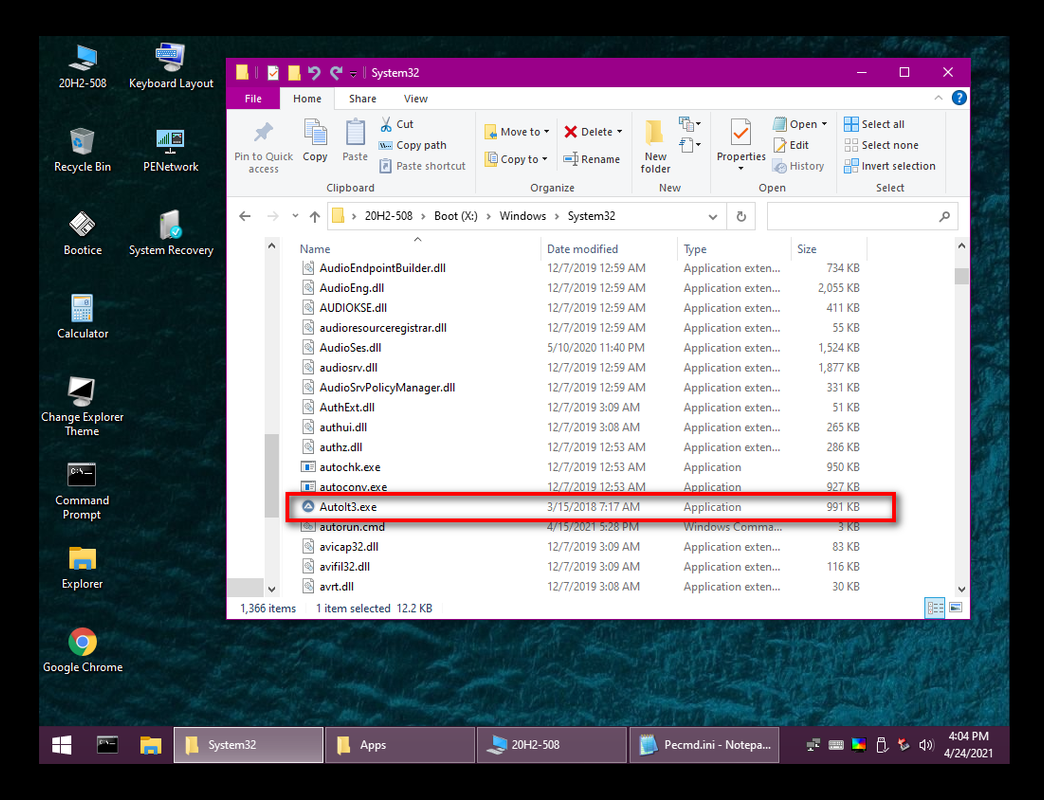Collapse the ribbon with chevron
Viewport: 1044px width, 800px height.
(938, 98)
